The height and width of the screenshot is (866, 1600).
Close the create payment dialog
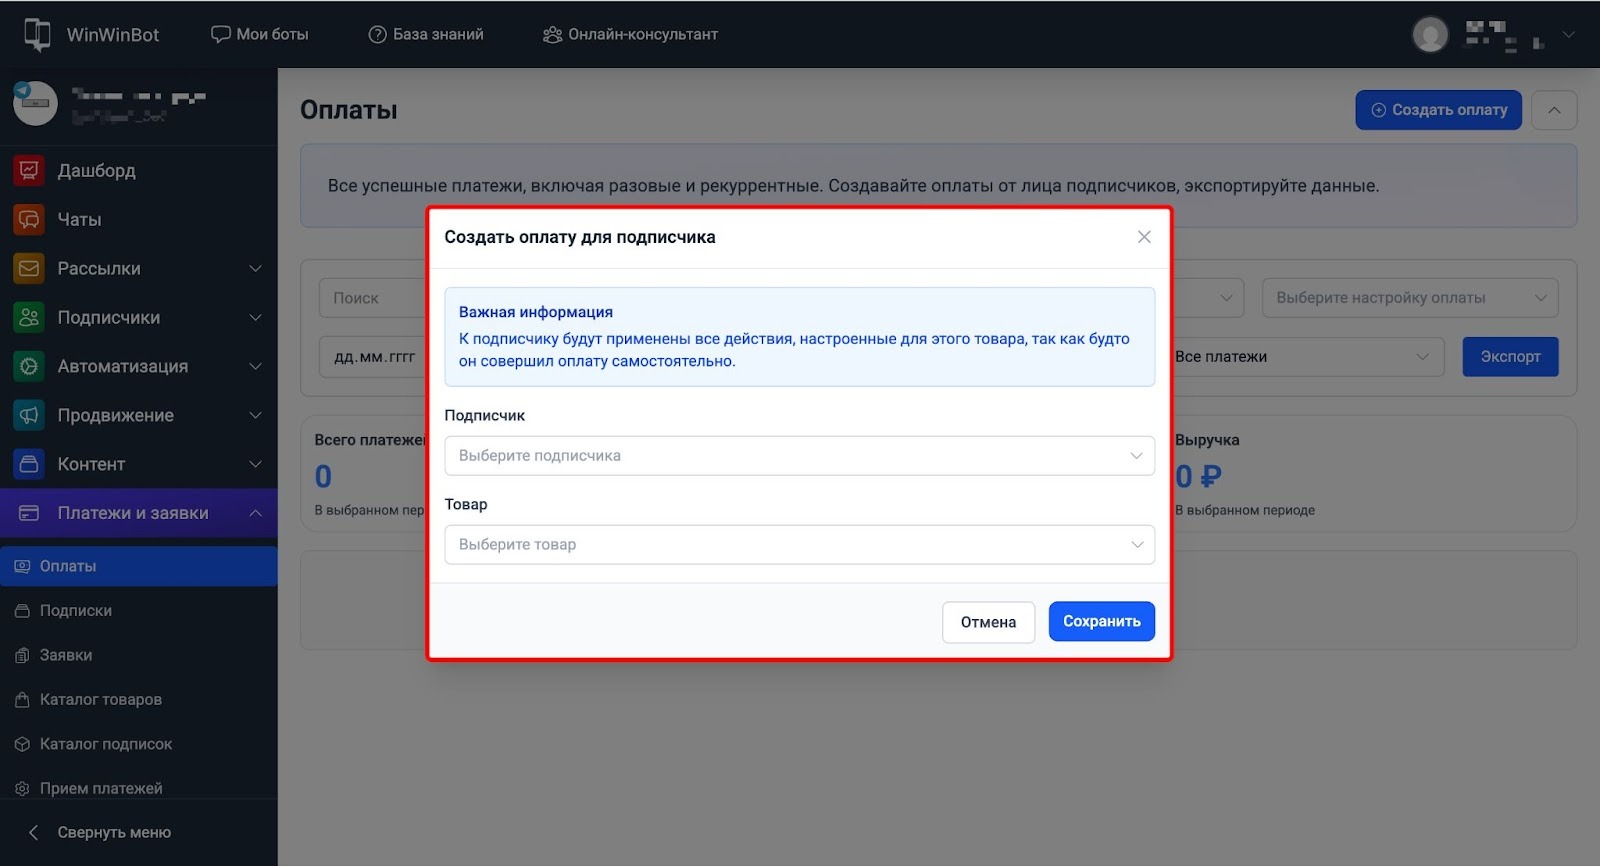click(x=1144, y=237)
